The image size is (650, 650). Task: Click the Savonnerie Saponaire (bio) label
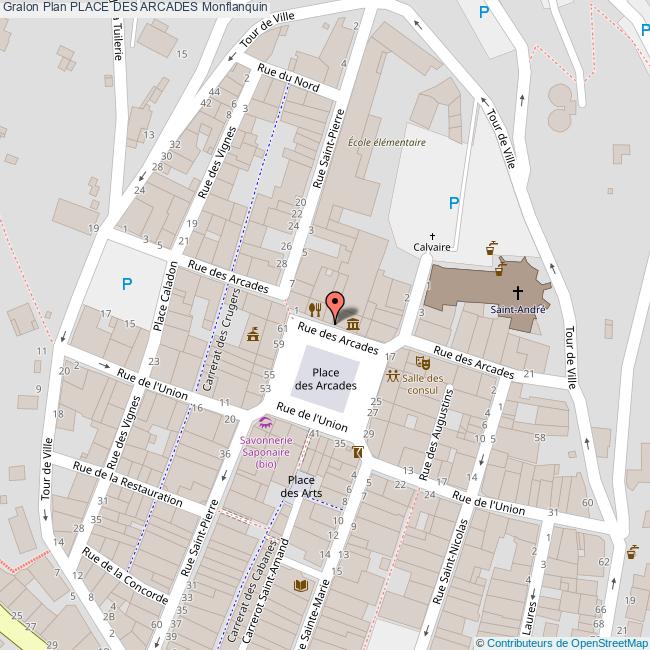[x=266, y=451]
